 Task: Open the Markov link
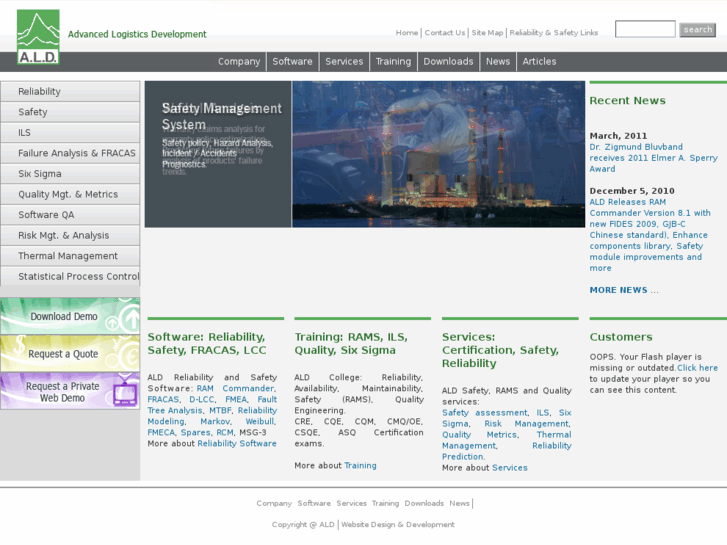[x=215, y=422]
